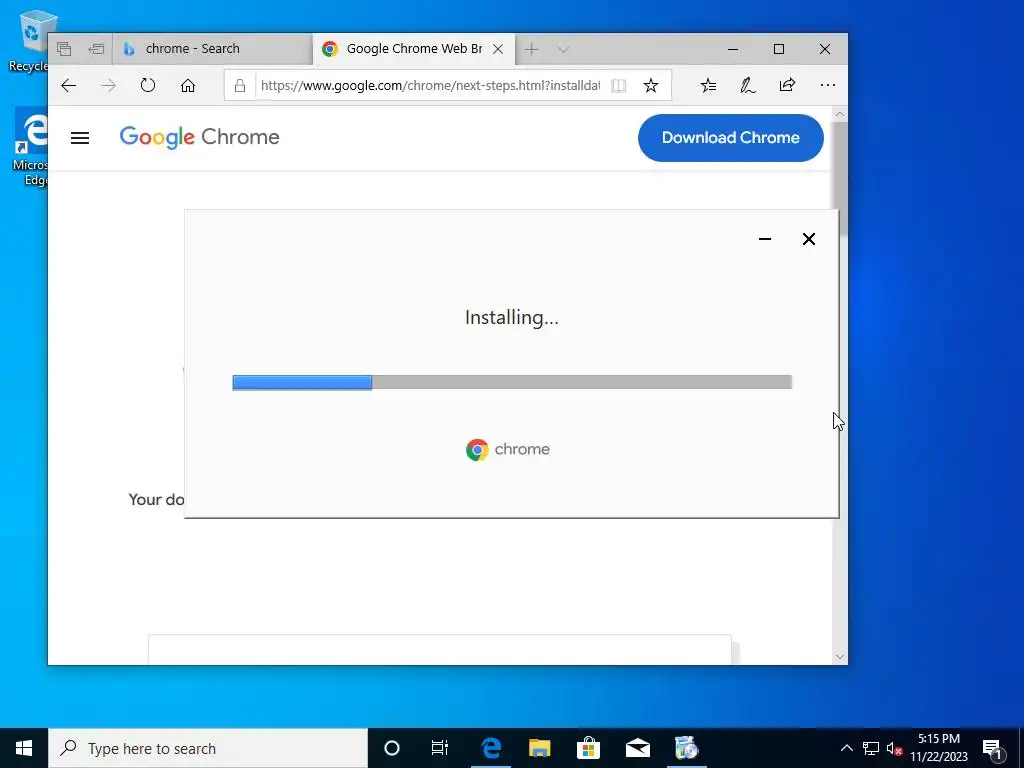1024x768 pixels.
Task: Maximize the Edge browser window
Action: click(x=778, y=49)
